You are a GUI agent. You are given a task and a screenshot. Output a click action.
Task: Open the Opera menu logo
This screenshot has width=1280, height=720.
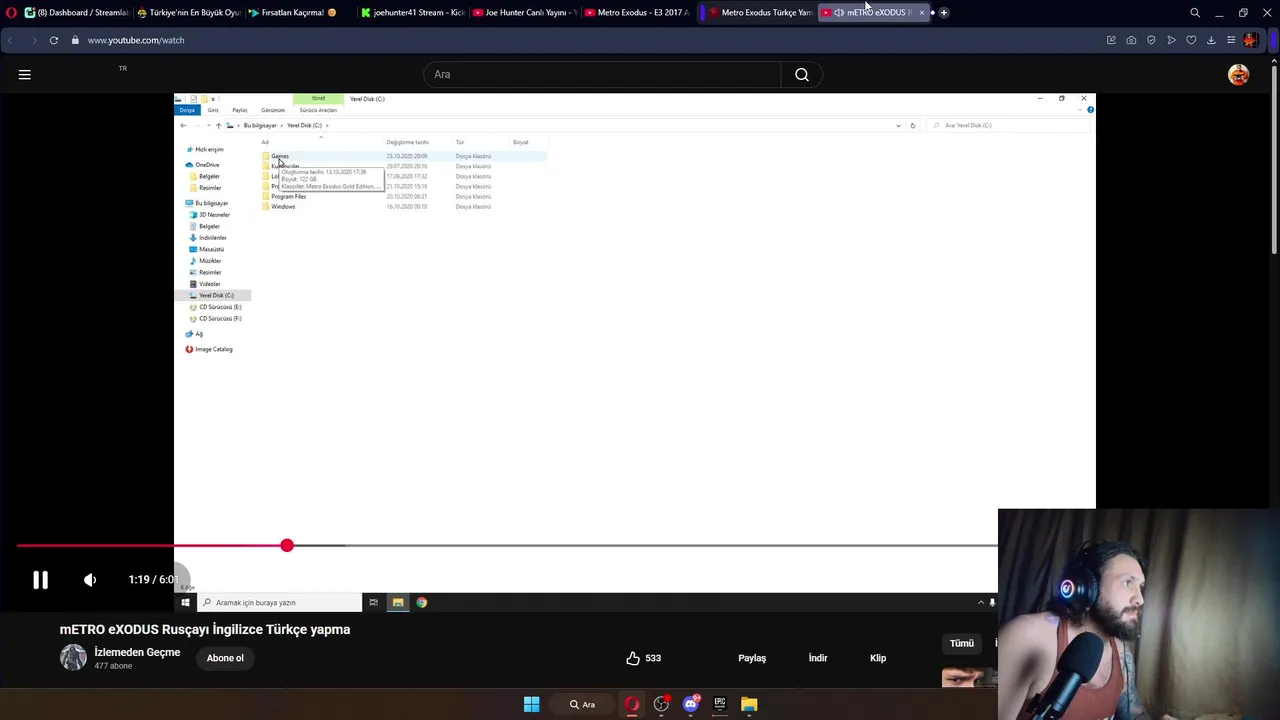tap(12, 12)
